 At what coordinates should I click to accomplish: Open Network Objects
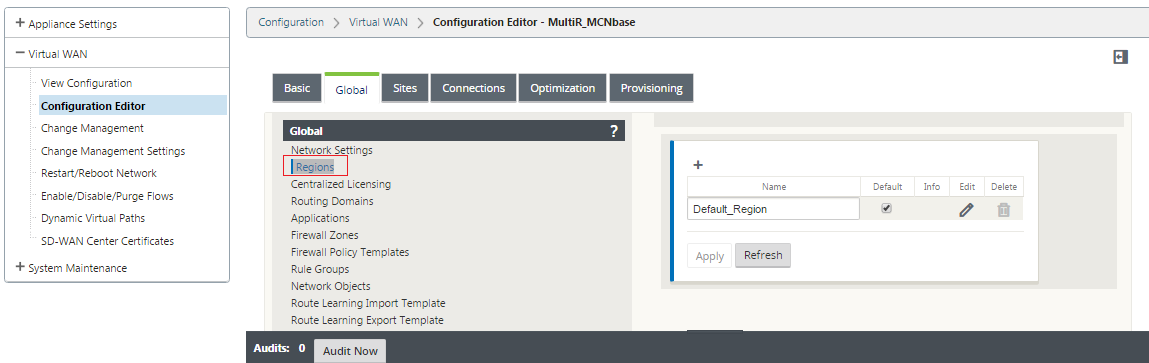tap(330, 286)
